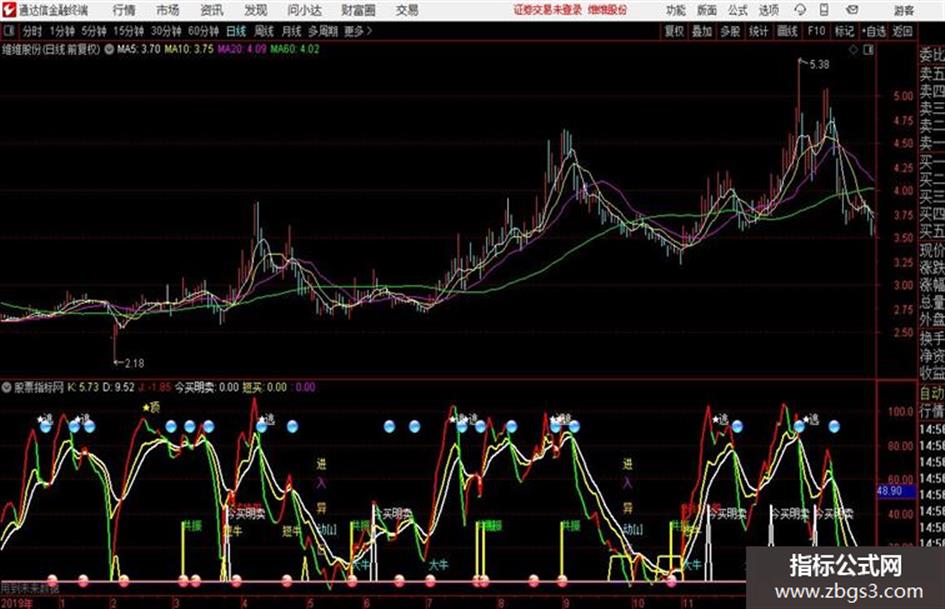The image size is (945, 609).
Task: Click the 复权 toolbar button
Action: pos(674,31)
